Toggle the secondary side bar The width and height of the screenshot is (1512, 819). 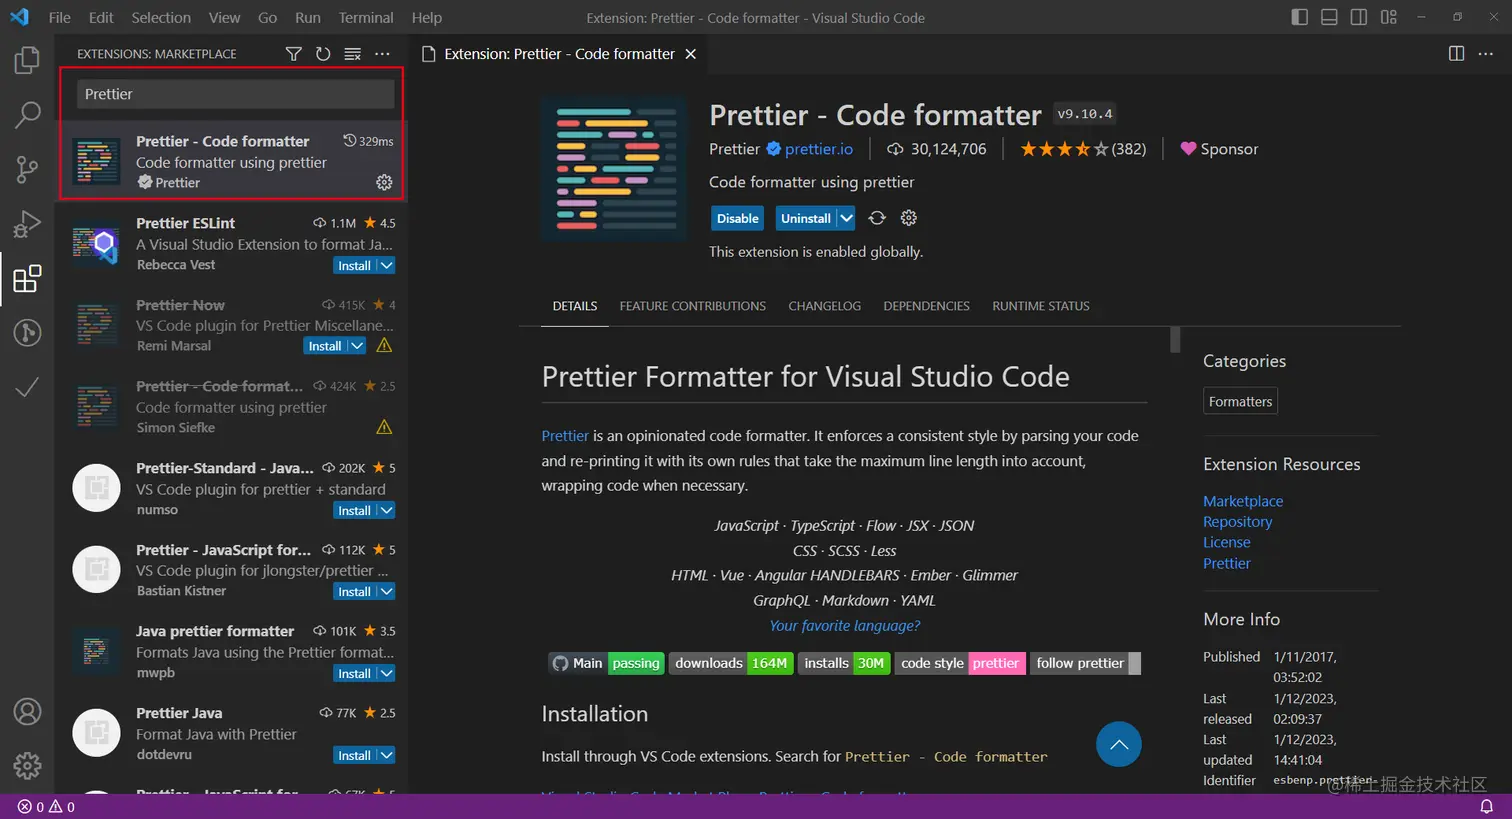pos(1358,17)
